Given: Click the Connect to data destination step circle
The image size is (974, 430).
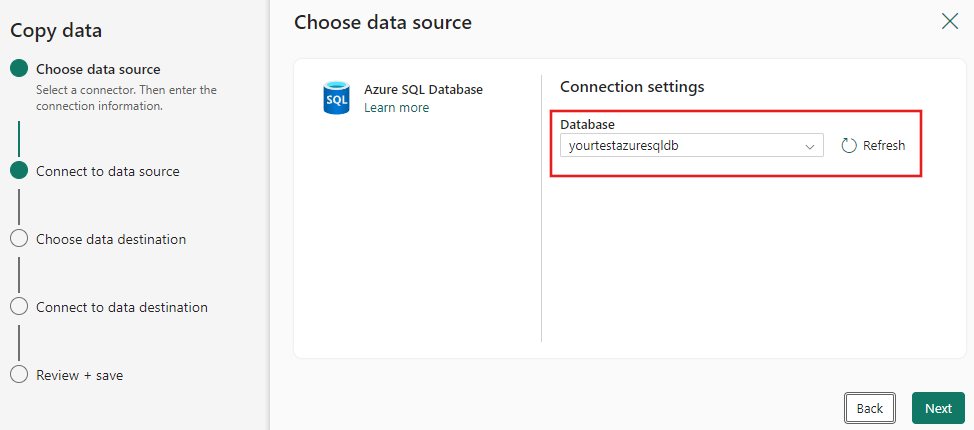Looking at the screenshot, I should pos(18,307).
